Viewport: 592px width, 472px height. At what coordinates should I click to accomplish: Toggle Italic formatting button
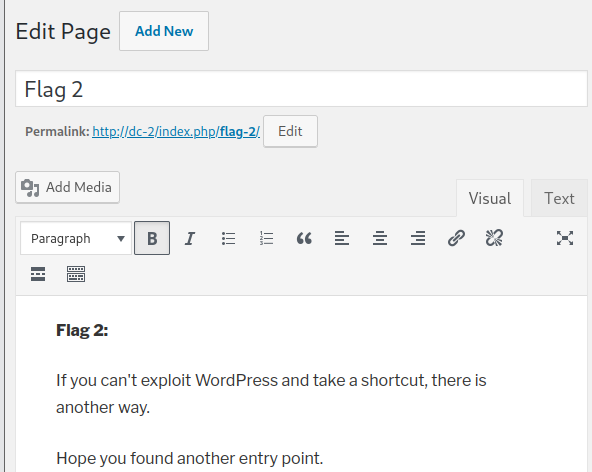coord(190,238)
